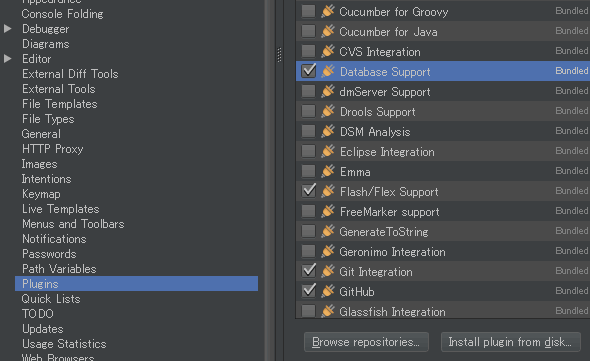The width and height of the screenshot is (590, 361).
Task: Click Install plugin from disk button
Action: (510, 342)
